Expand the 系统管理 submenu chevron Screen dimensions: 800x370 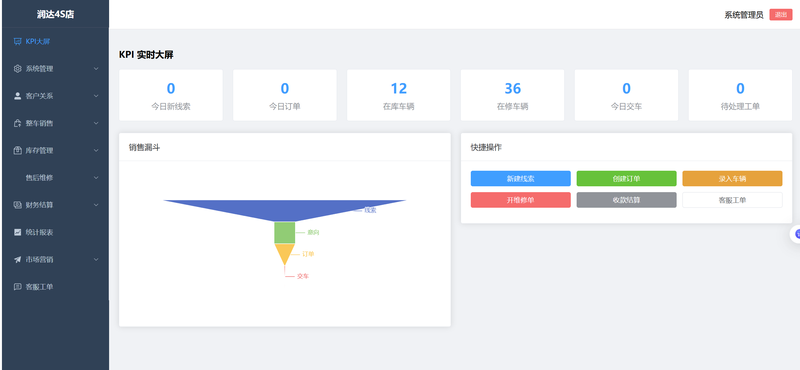[x=96, y=69]
